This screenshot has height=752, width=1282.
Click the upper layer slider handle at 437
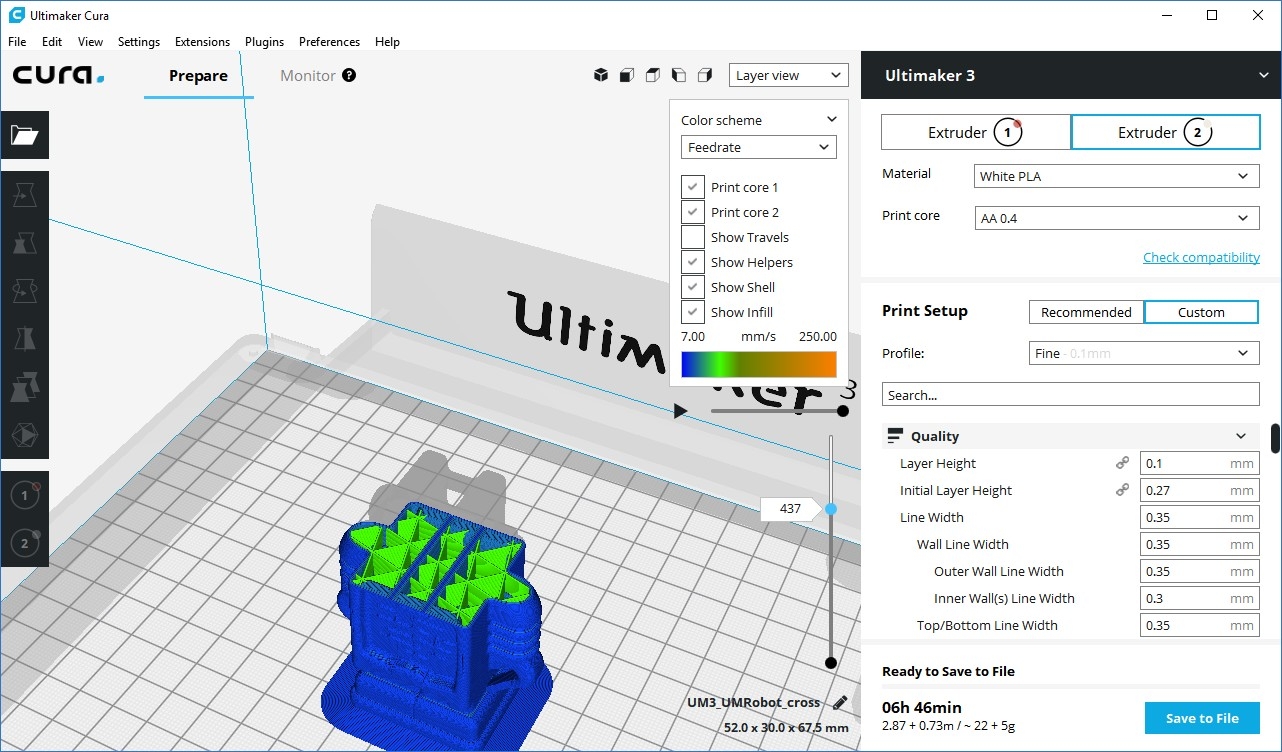tap(830, 509)
